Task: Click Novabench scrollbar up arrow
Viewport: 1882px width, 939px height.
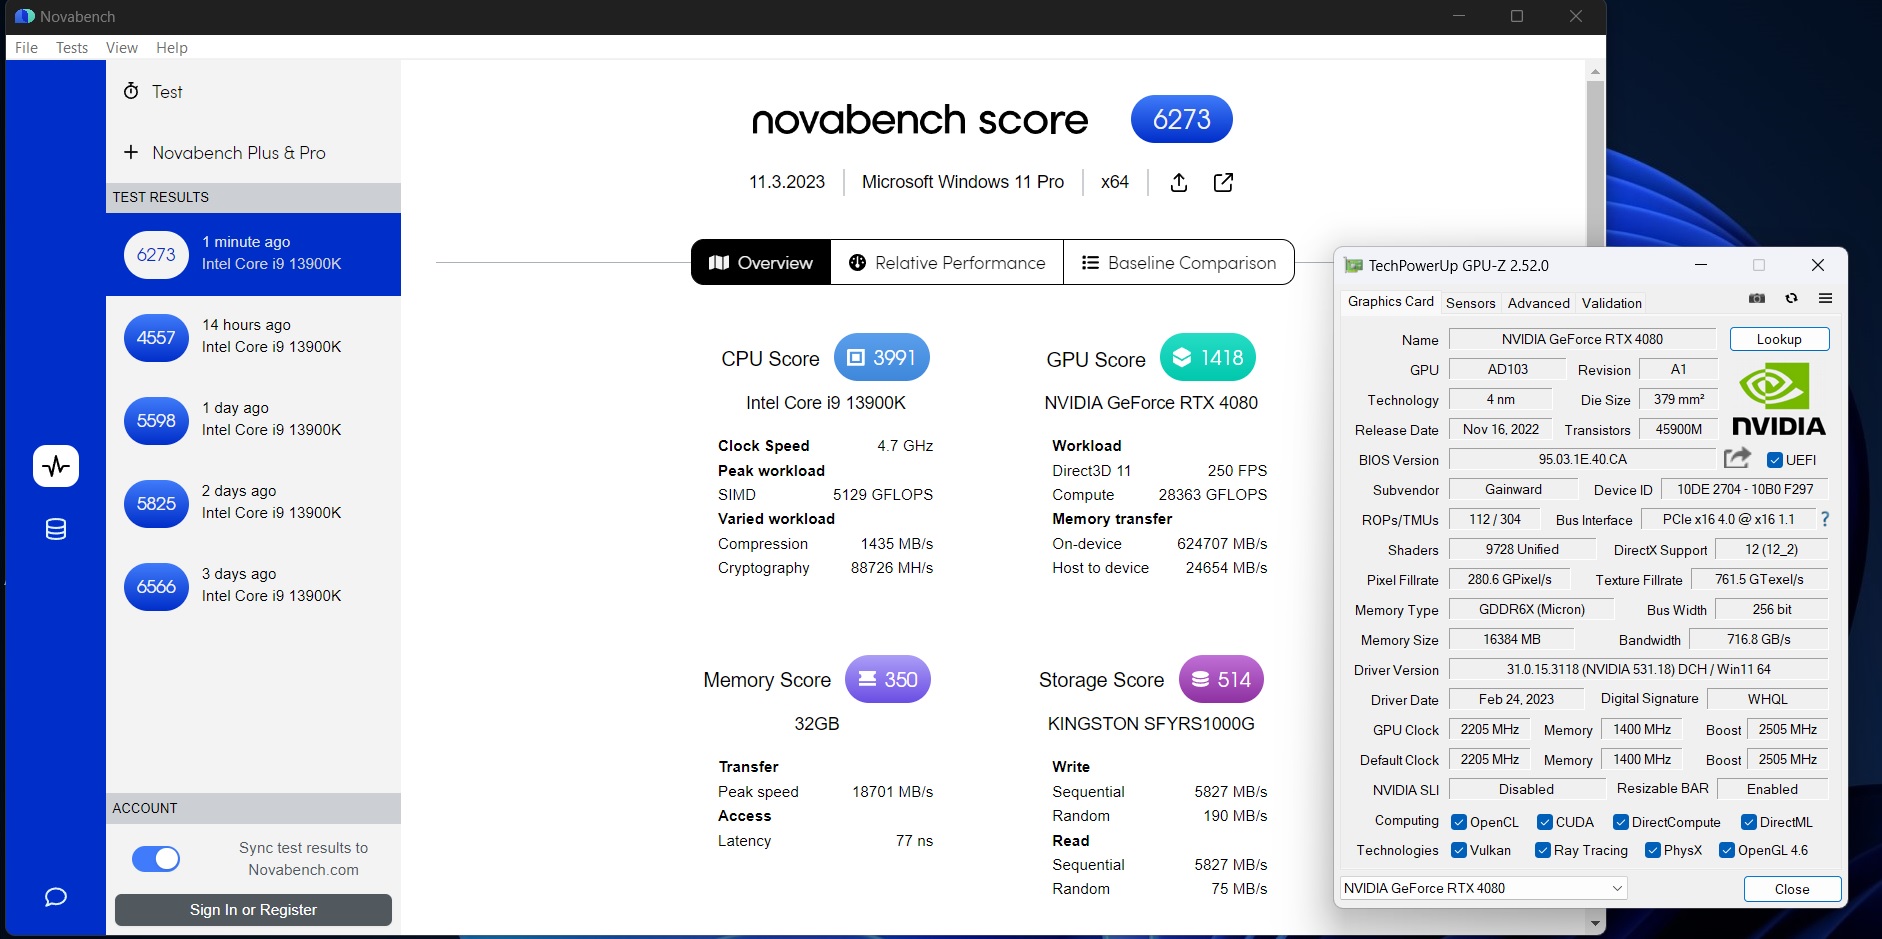Action: pos(1595,71)
